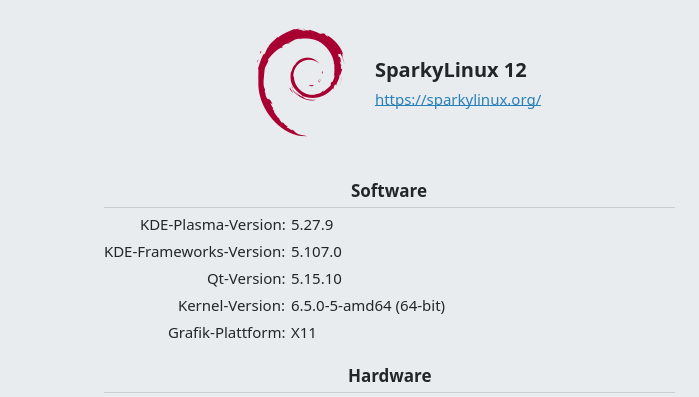Select the Qt version value 5.15.10

[316, 279]
